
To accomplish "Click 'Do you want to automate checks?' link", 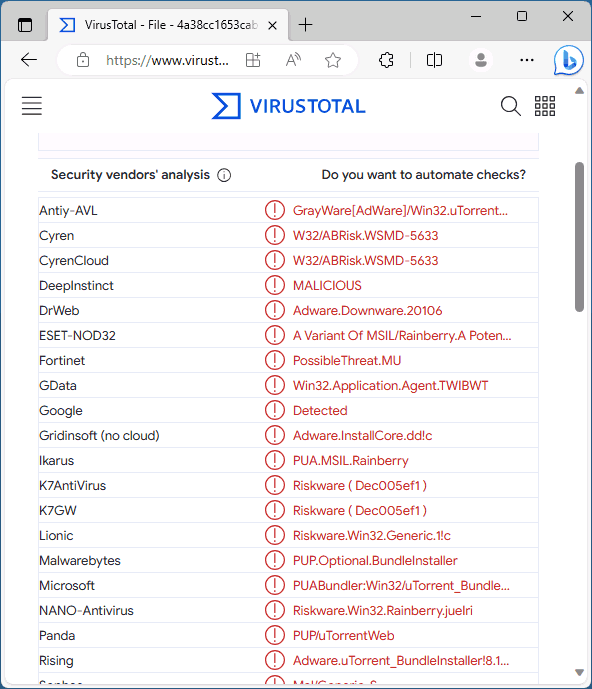I will pos(423,175).
